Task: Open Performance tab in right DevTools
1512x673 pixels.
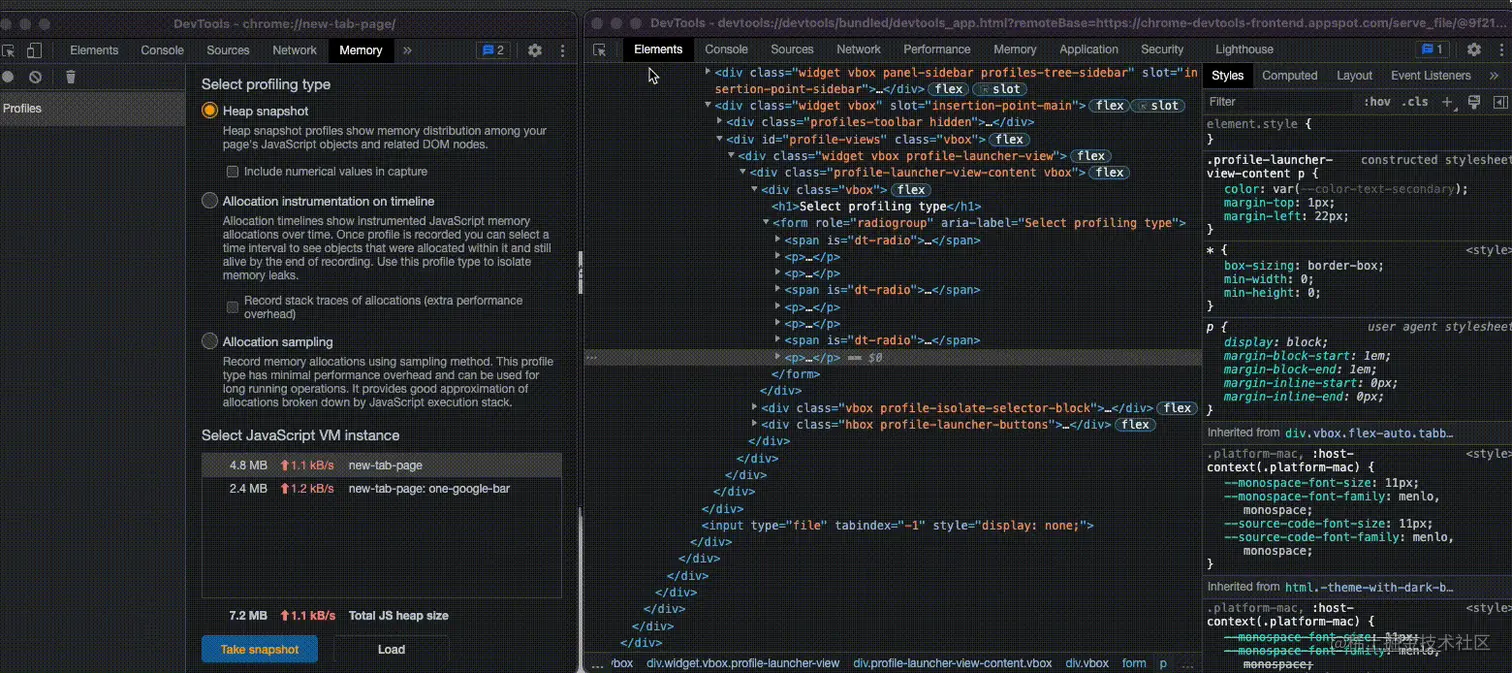Action: pos(937,49)
